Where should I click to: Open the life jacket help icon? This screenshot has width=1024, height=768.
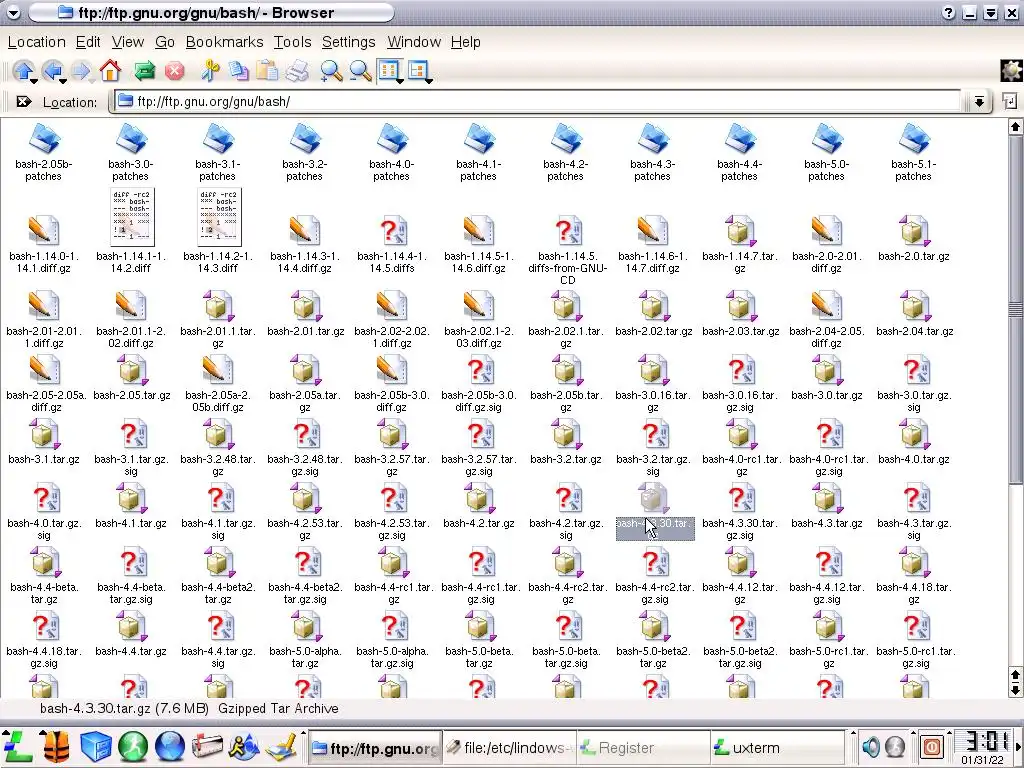click(x=57, y=746)
